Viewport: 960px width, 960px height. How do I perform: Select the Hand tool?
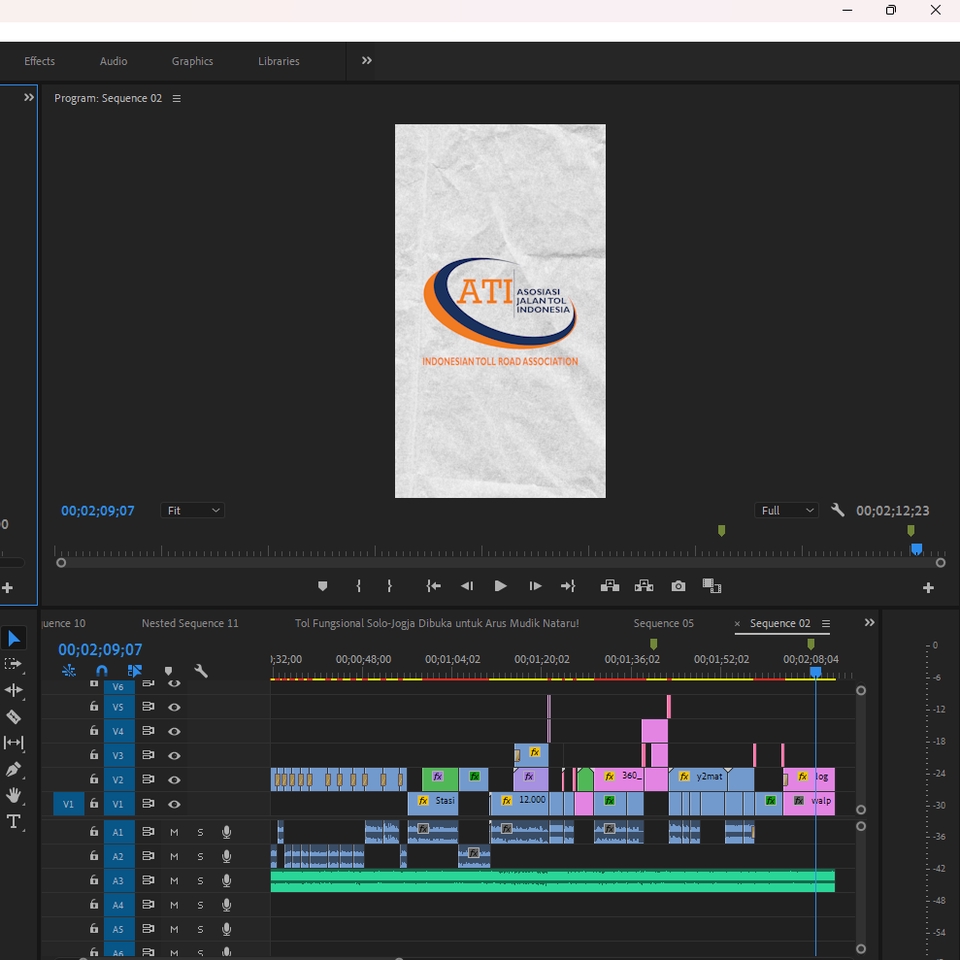click(14, 796)
